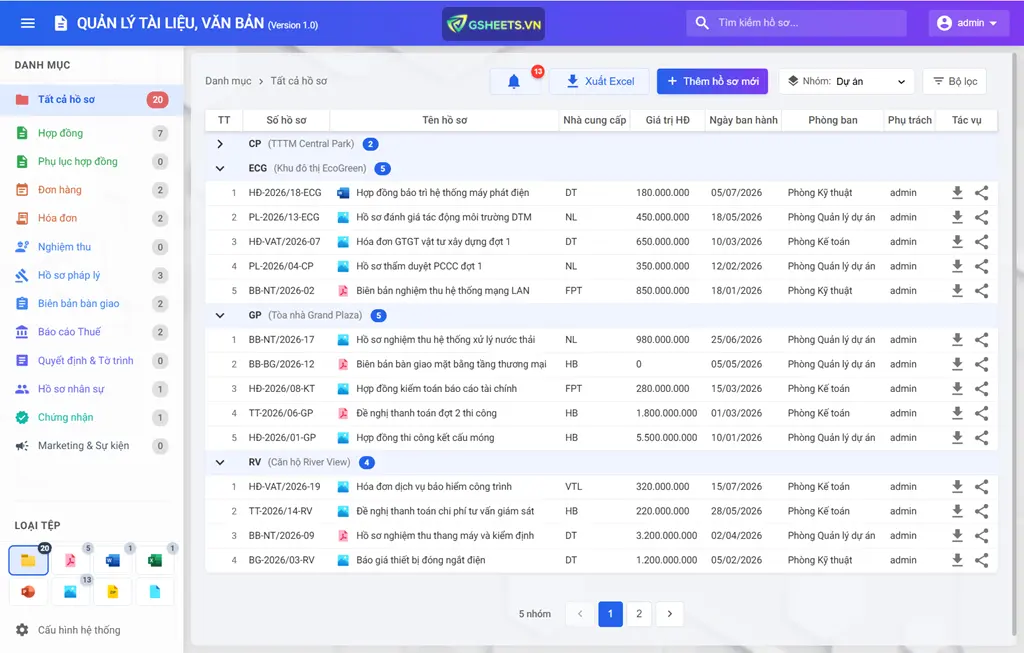The image size is (1024, 653).
Task: Click the Tìm kiếm hồ sơ search field
Action: click(797, 23)
